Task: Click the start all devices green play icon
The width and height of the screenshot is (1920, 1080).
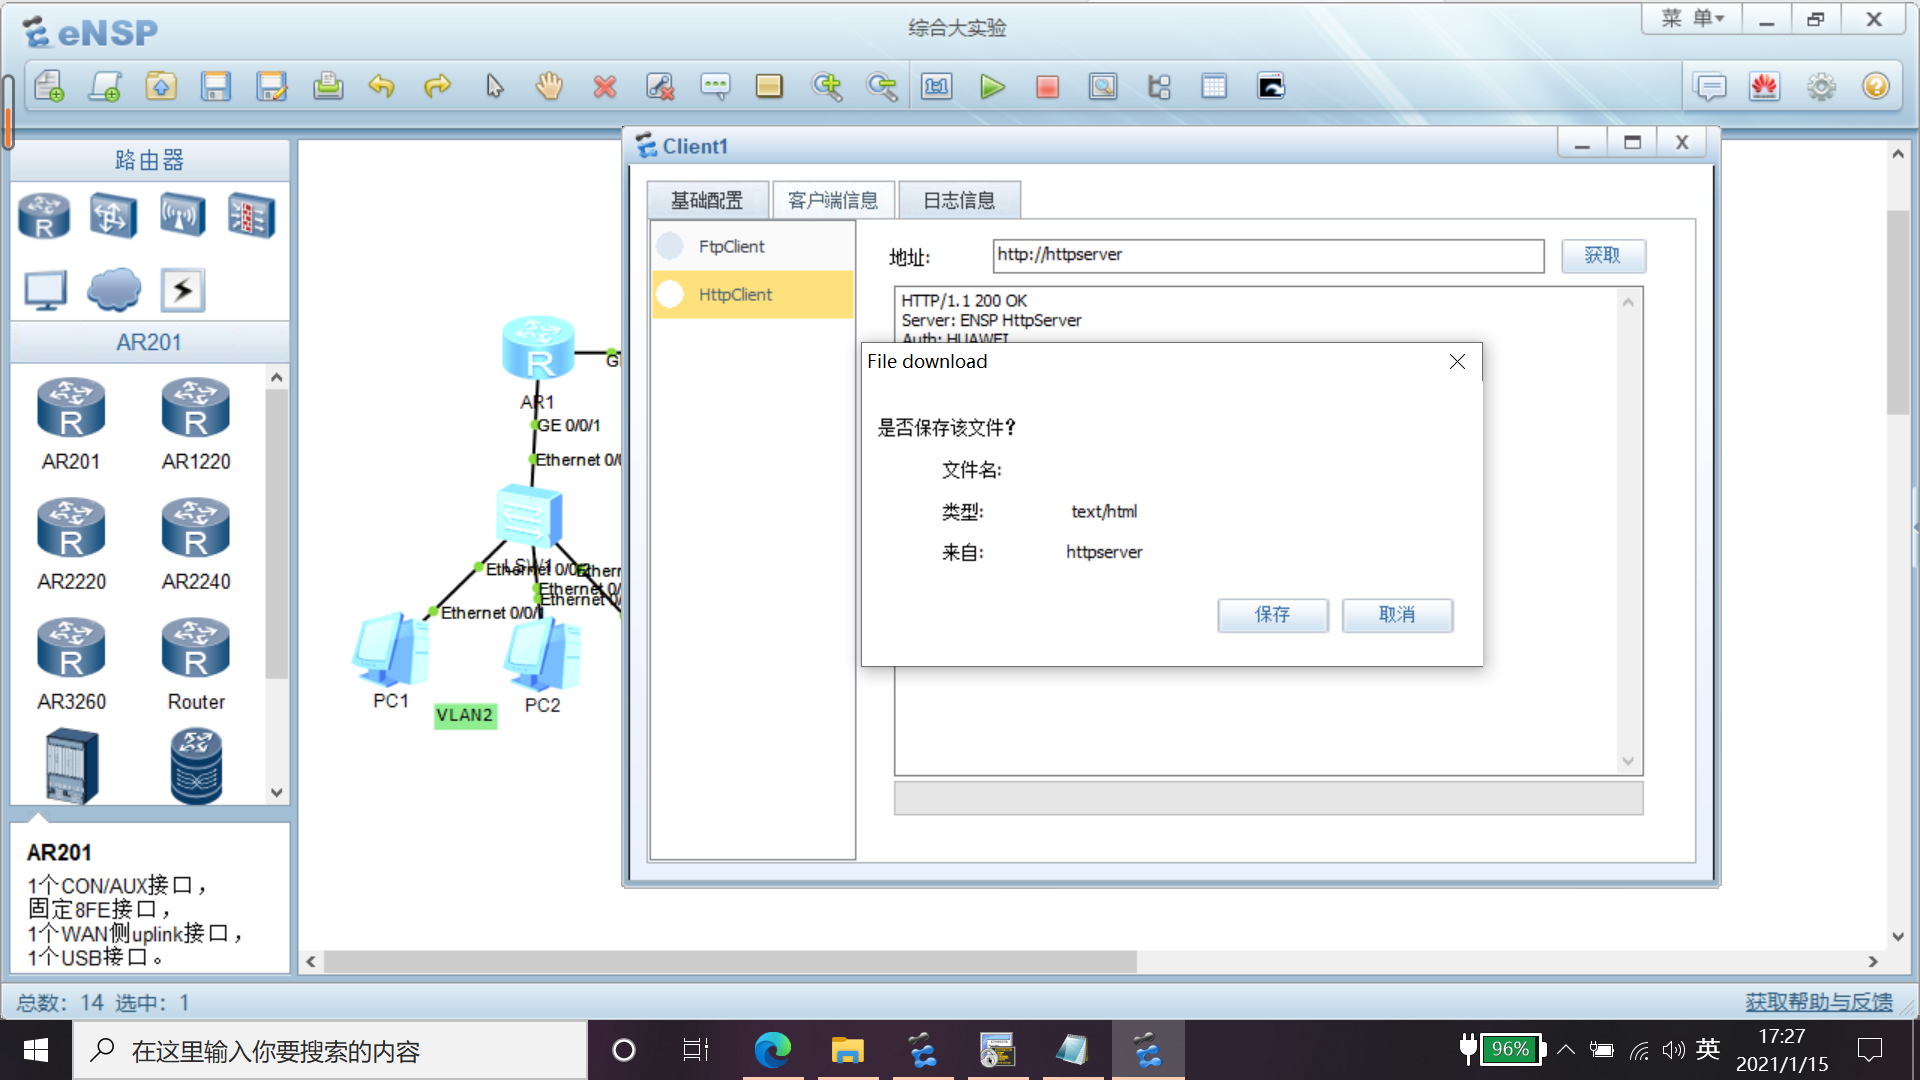Action: click(992, 87)
